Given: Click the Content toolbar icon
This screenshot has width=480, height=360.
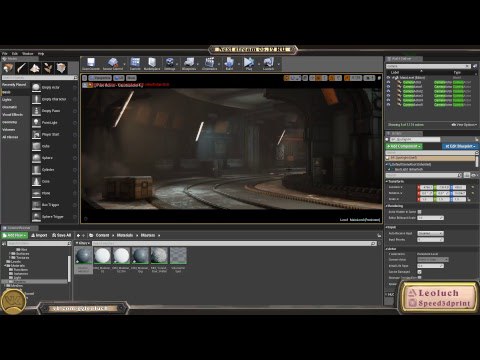Looking at the screenshot, I should pyautogui.click(x=135, y=62).
